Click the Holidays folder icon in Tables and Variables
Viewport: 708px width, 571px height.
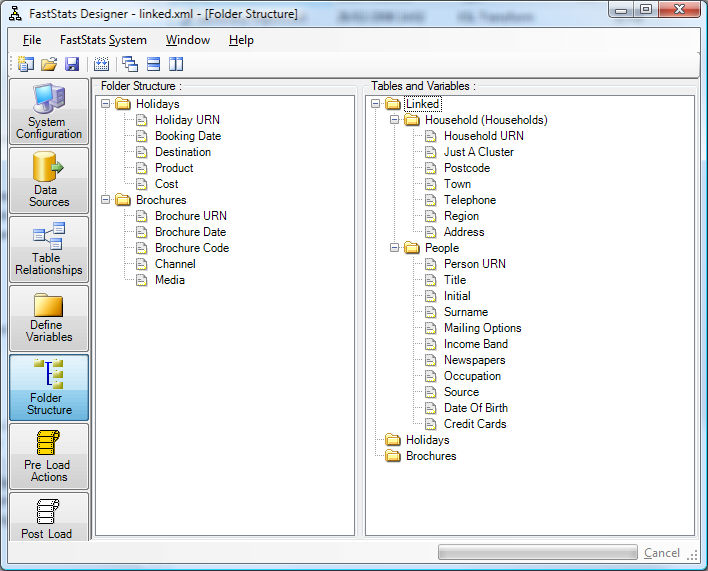(x=393, y=440)
